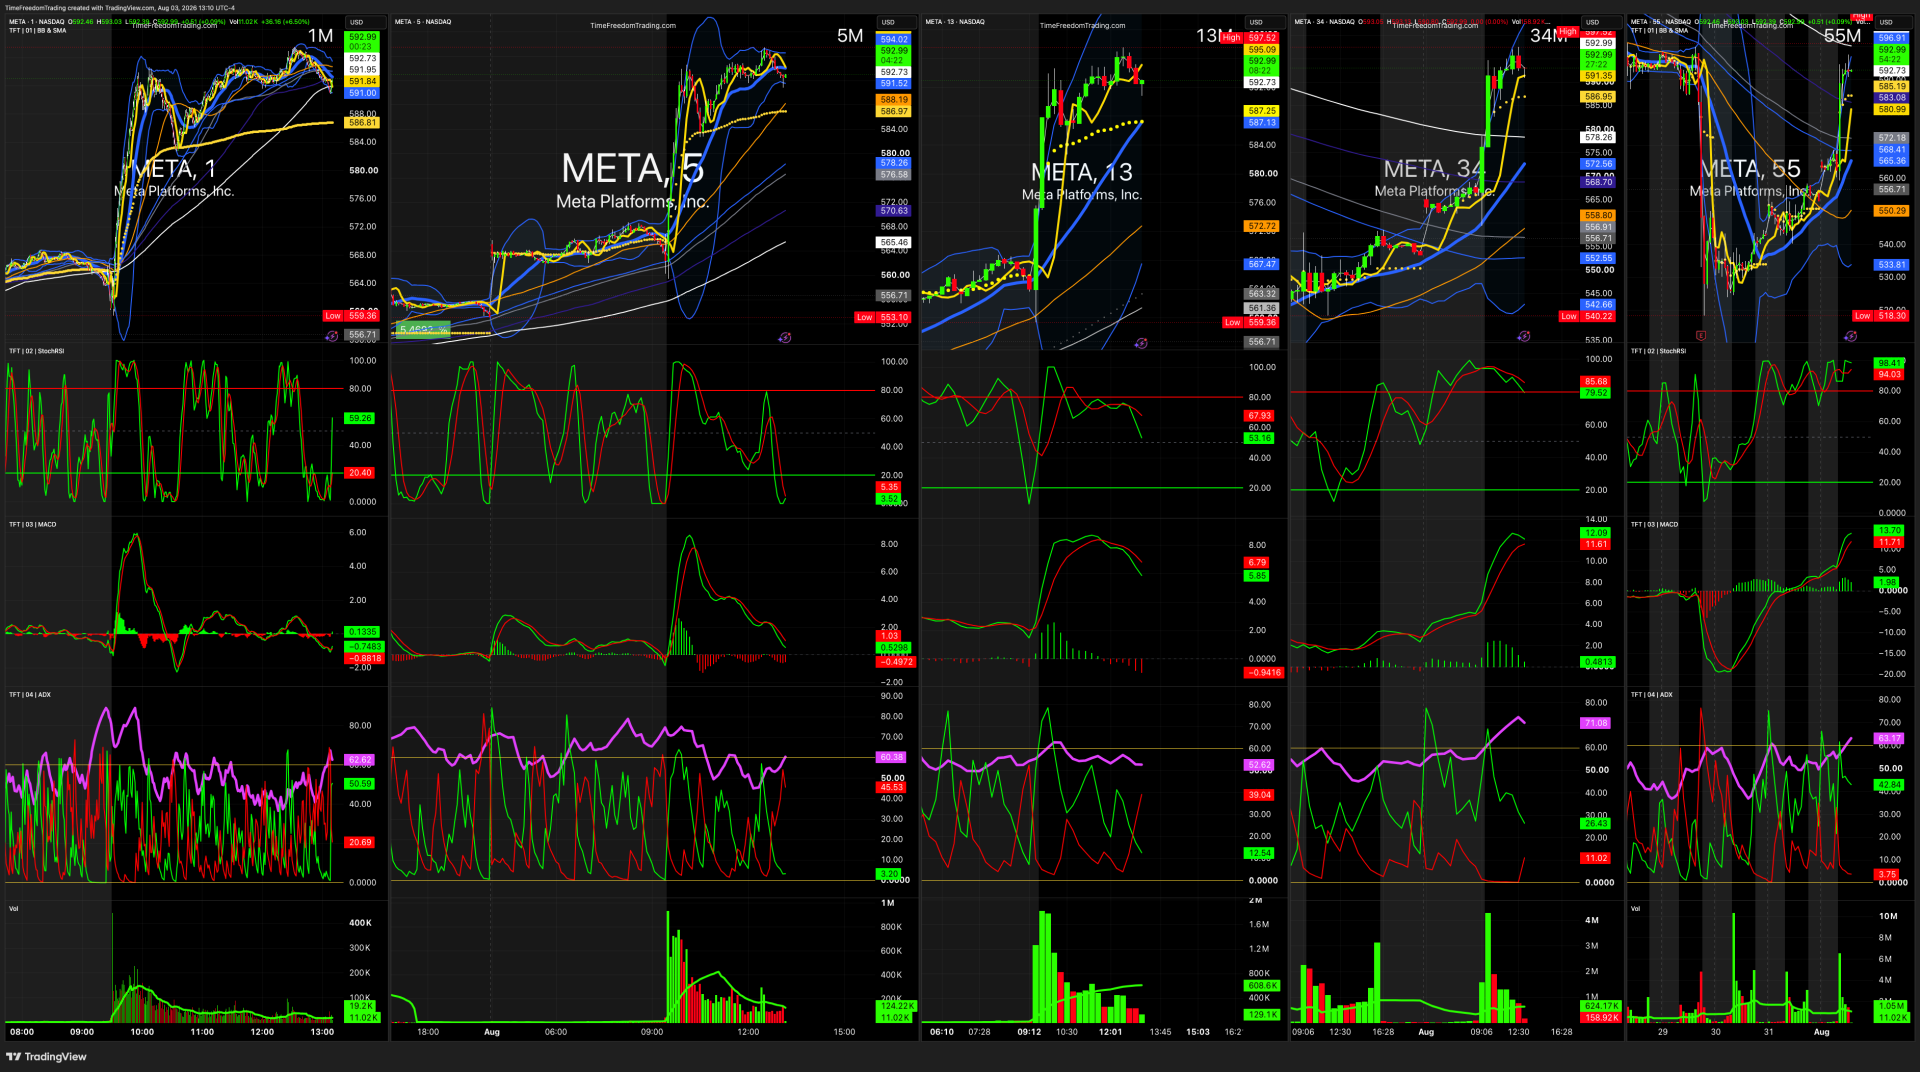The width and height of the screenshot is (1920, 1072).
Task: Click 'TFT | 04 | ADX' on the 55M chart
Action: pos(1652,694)
